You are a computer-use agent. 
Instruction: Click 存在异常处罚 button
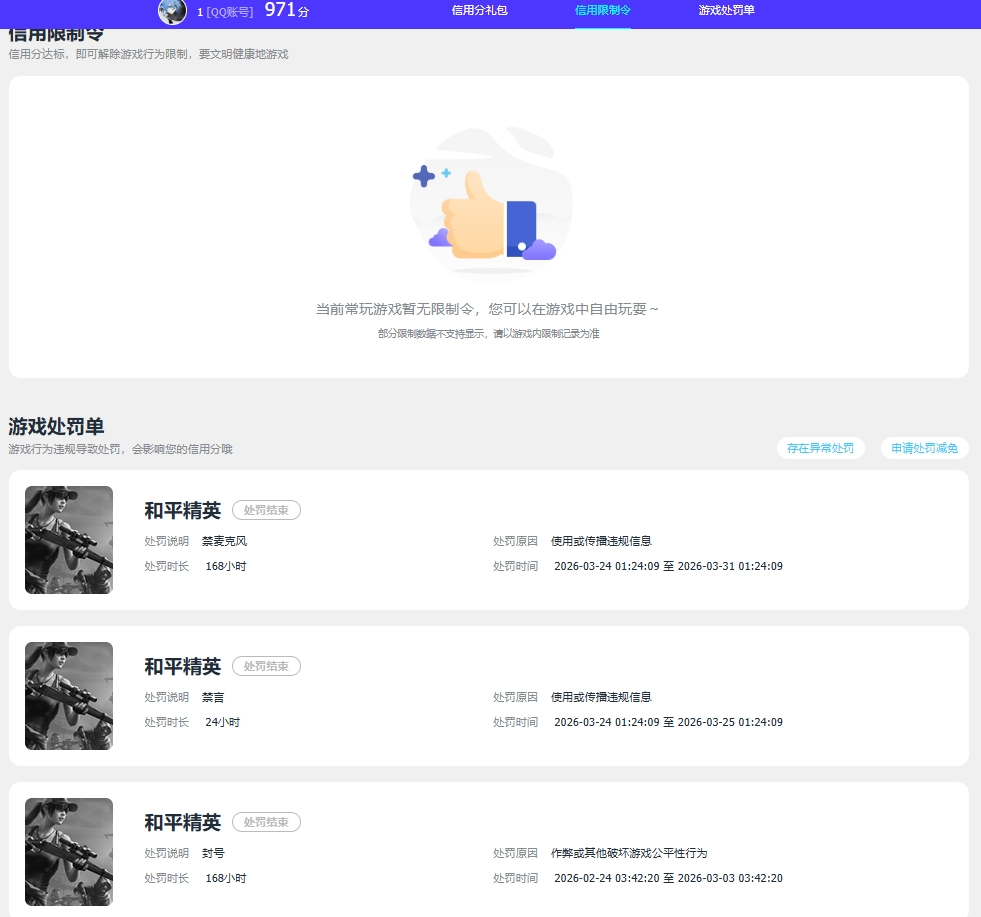(820, 448)
